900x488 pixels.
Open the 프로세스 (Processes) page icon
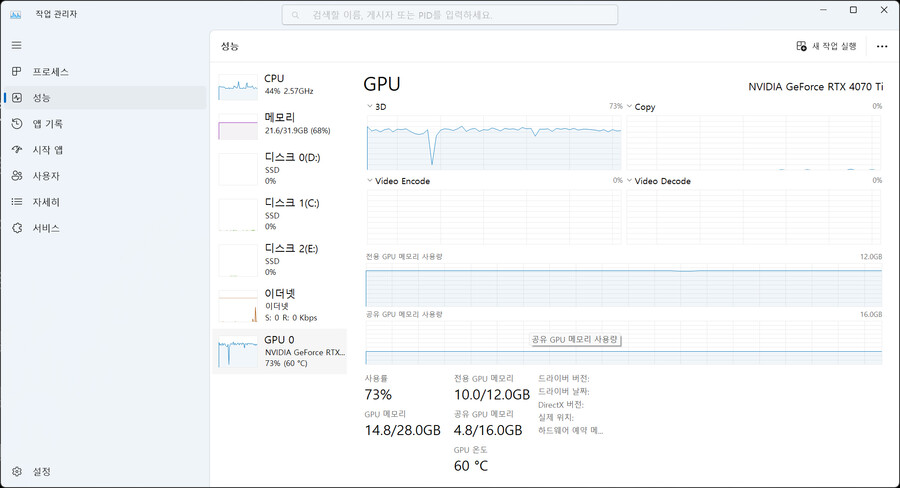(16, 72)
